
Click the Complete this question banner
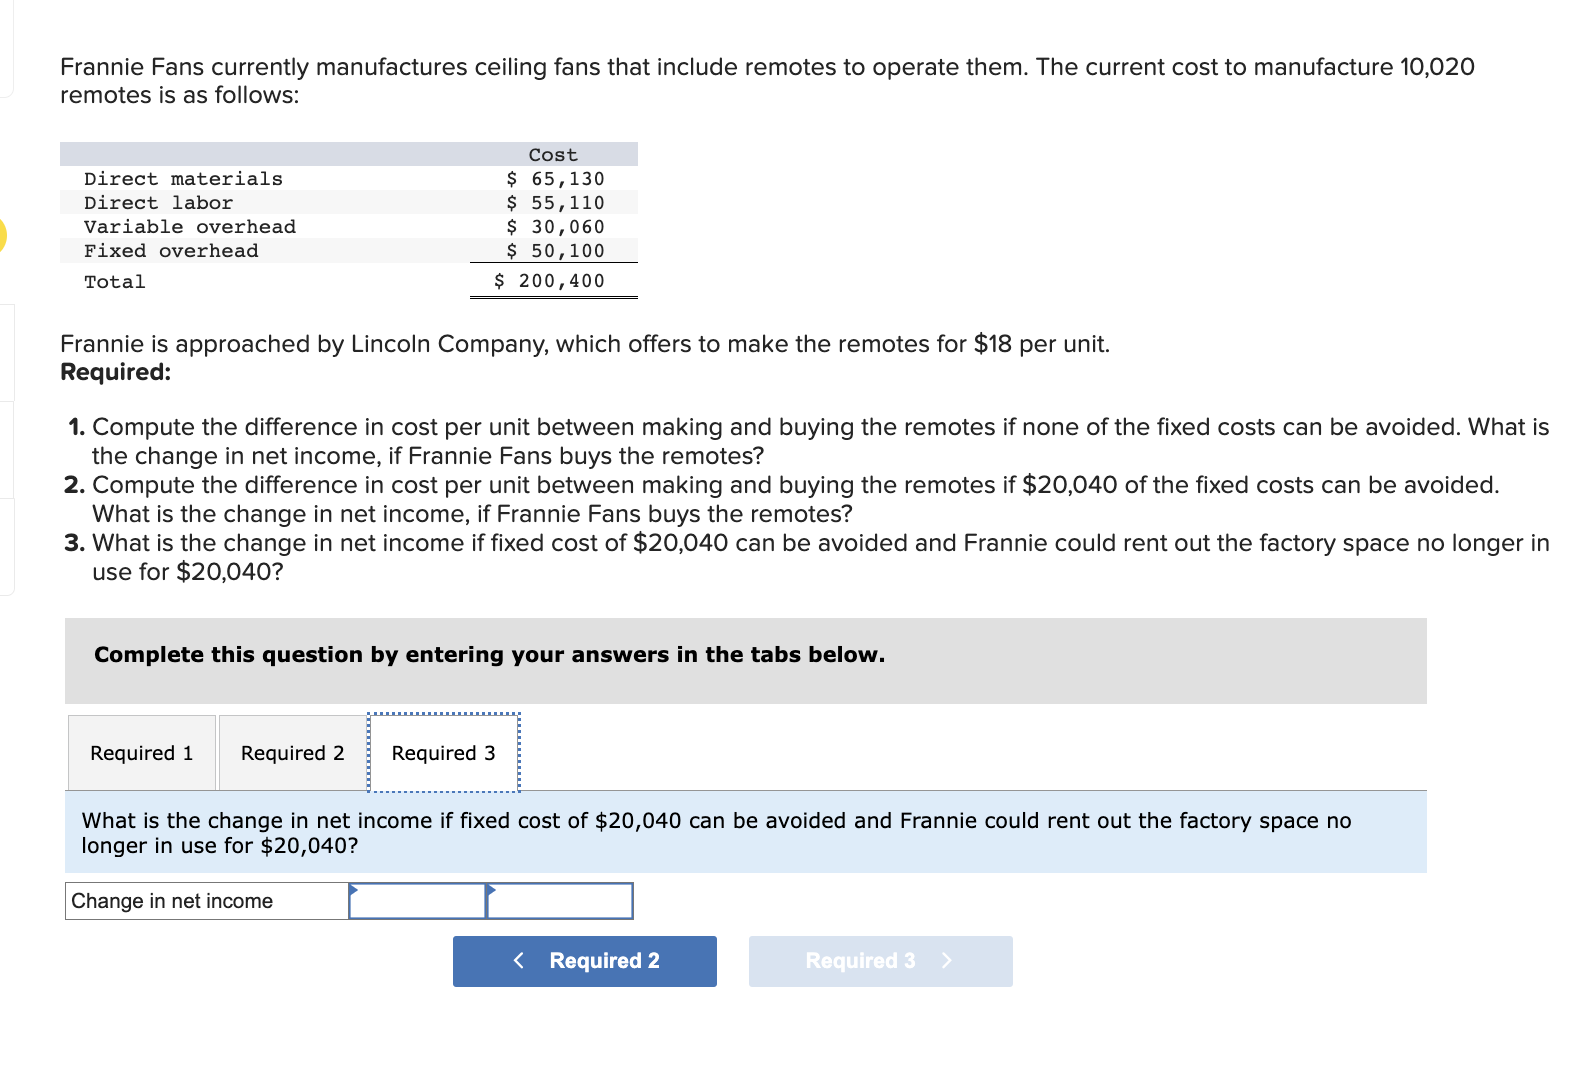pos(489,654)
